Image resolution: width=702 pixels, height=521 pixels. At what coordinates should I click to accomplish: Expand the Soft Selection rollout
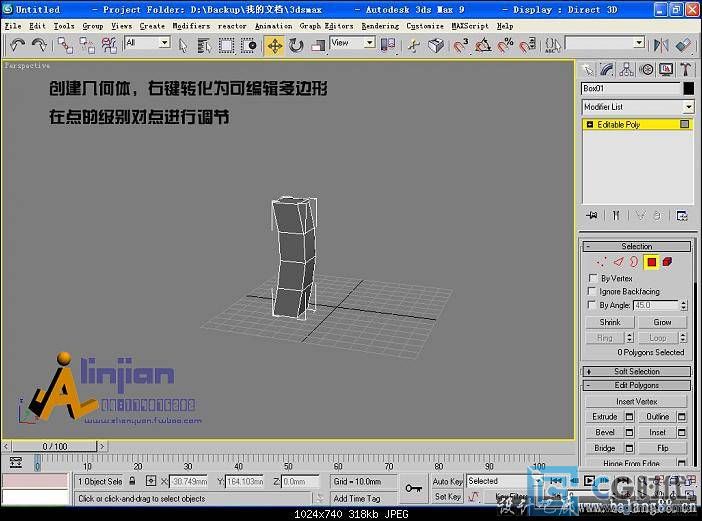636,371
